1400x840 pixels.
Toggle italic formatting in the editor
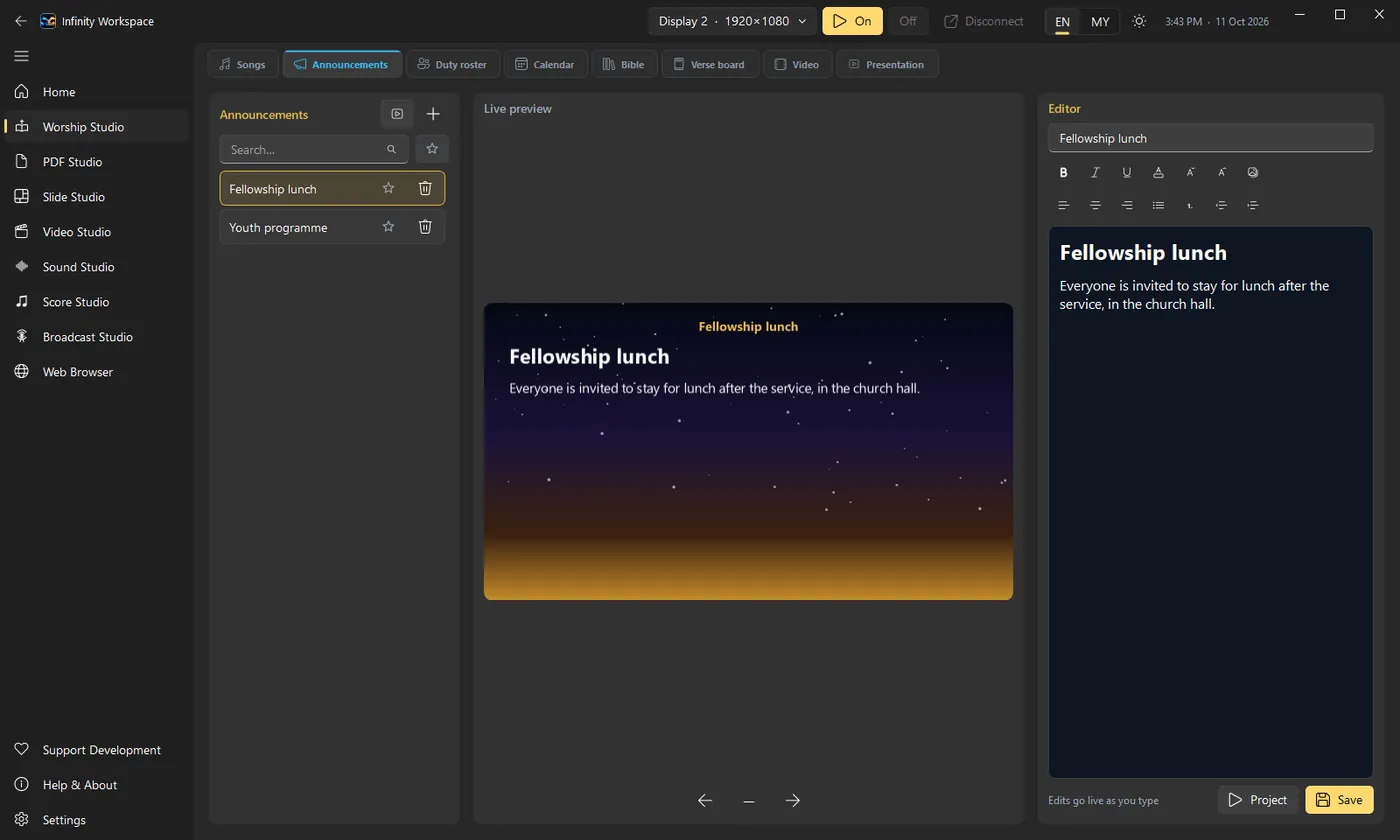pyautogui.click(x=1095, y=172)
